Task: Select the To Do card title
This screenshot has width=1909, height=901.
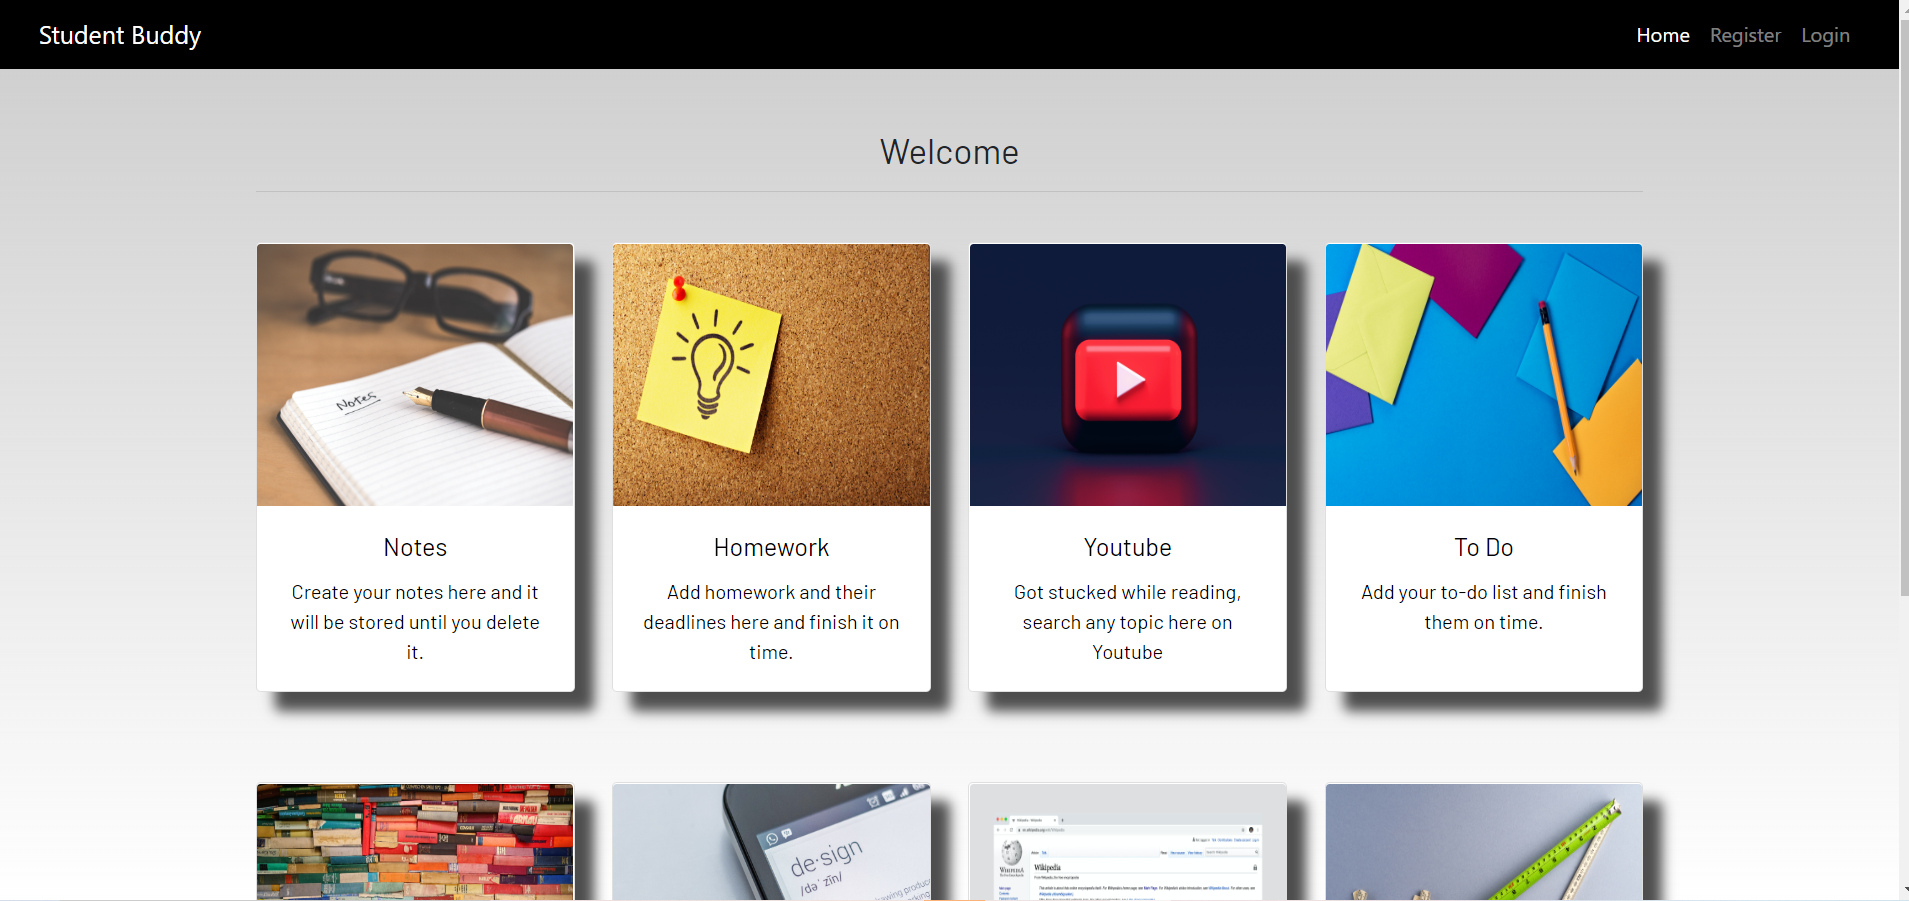Action: pos(1484,548)
